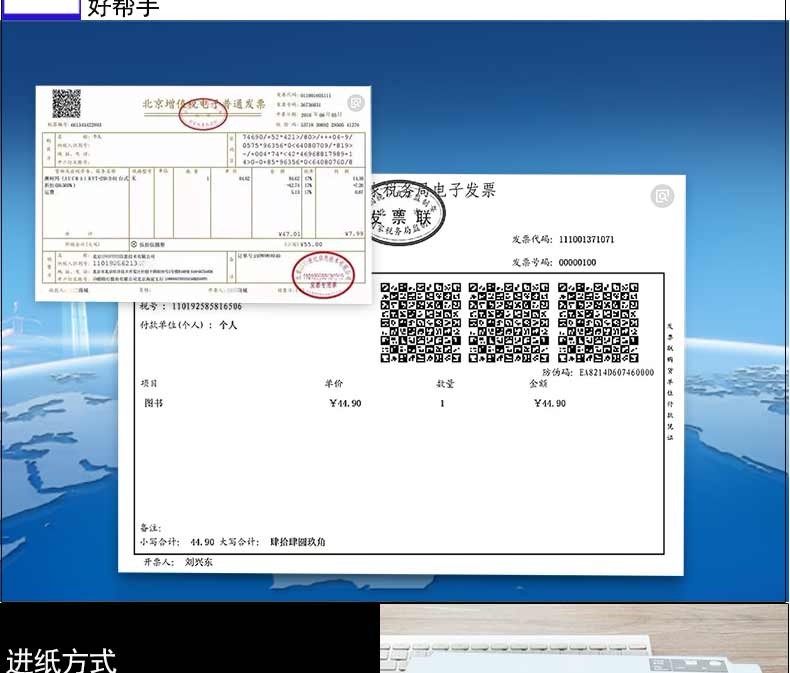This screenshot has width=790, height=673.
Task: Click the ¥7.99 tax total on small invoice
Action: [354, 234]
